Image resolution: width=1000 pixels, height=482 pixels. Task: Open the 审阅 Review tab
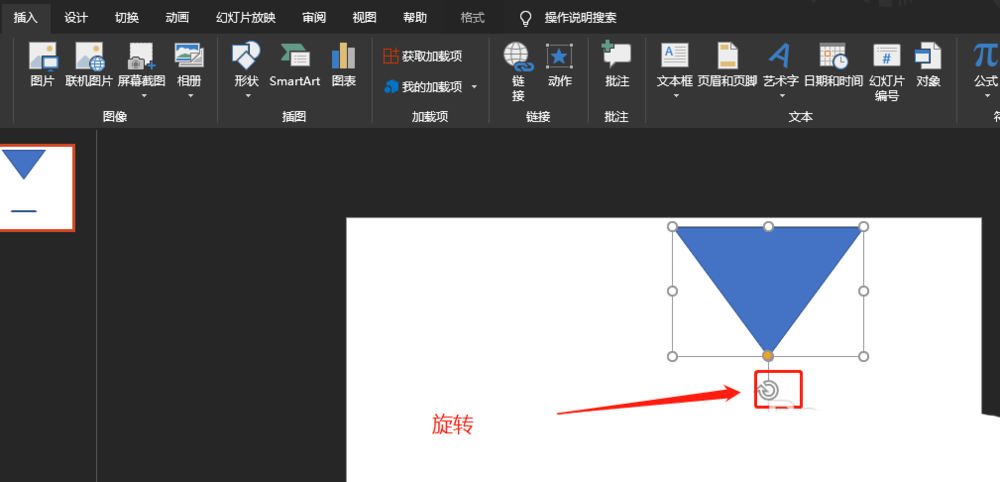coord(314,18)
